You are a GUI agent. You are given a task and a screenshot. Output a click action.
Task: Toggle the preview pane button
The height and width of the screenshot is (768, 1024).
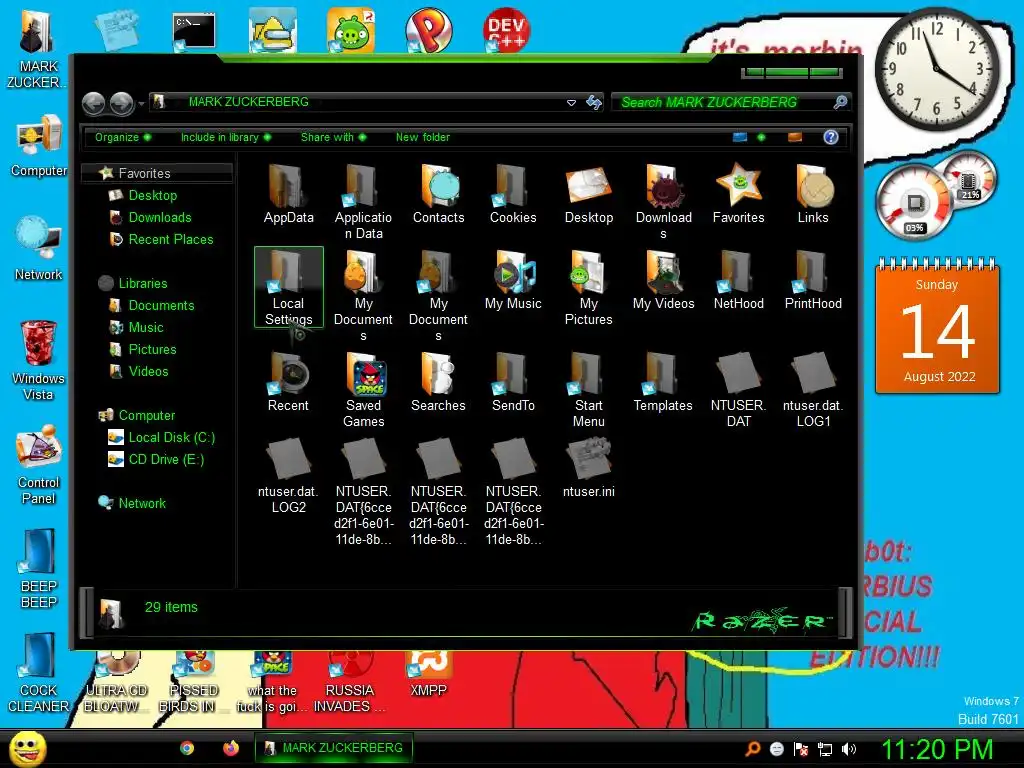pyautogui.click(x=795, y=137)
